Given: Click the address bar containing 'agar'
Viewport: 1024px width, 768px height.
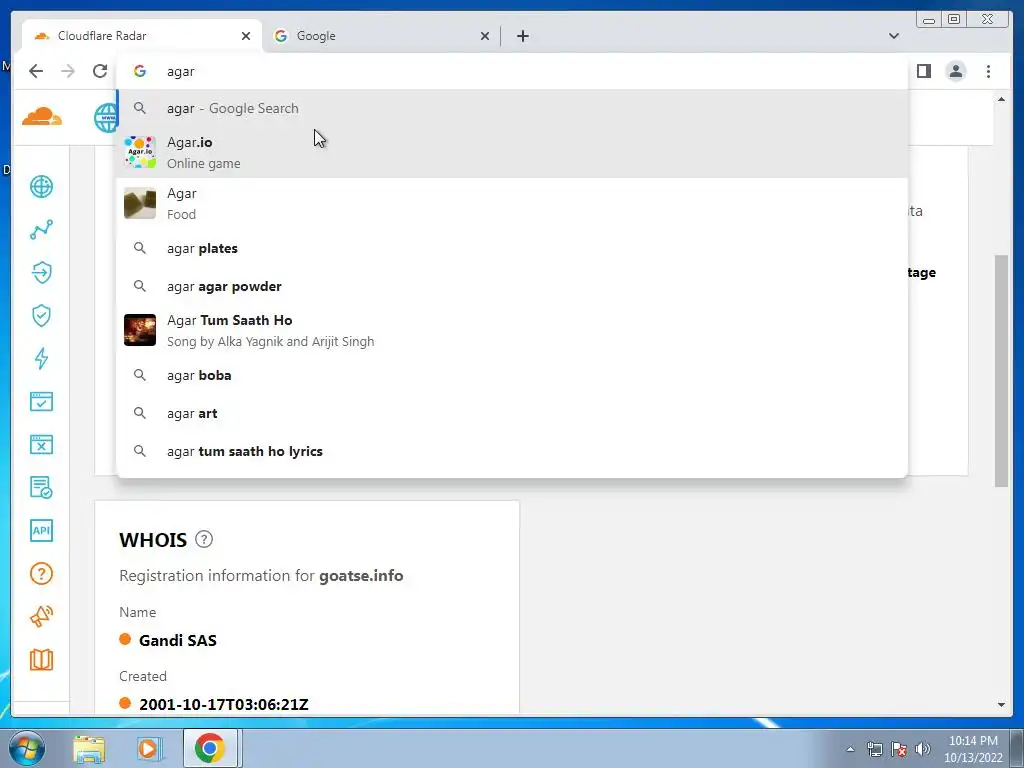Looking at the screenshot, I should point(512,71).
